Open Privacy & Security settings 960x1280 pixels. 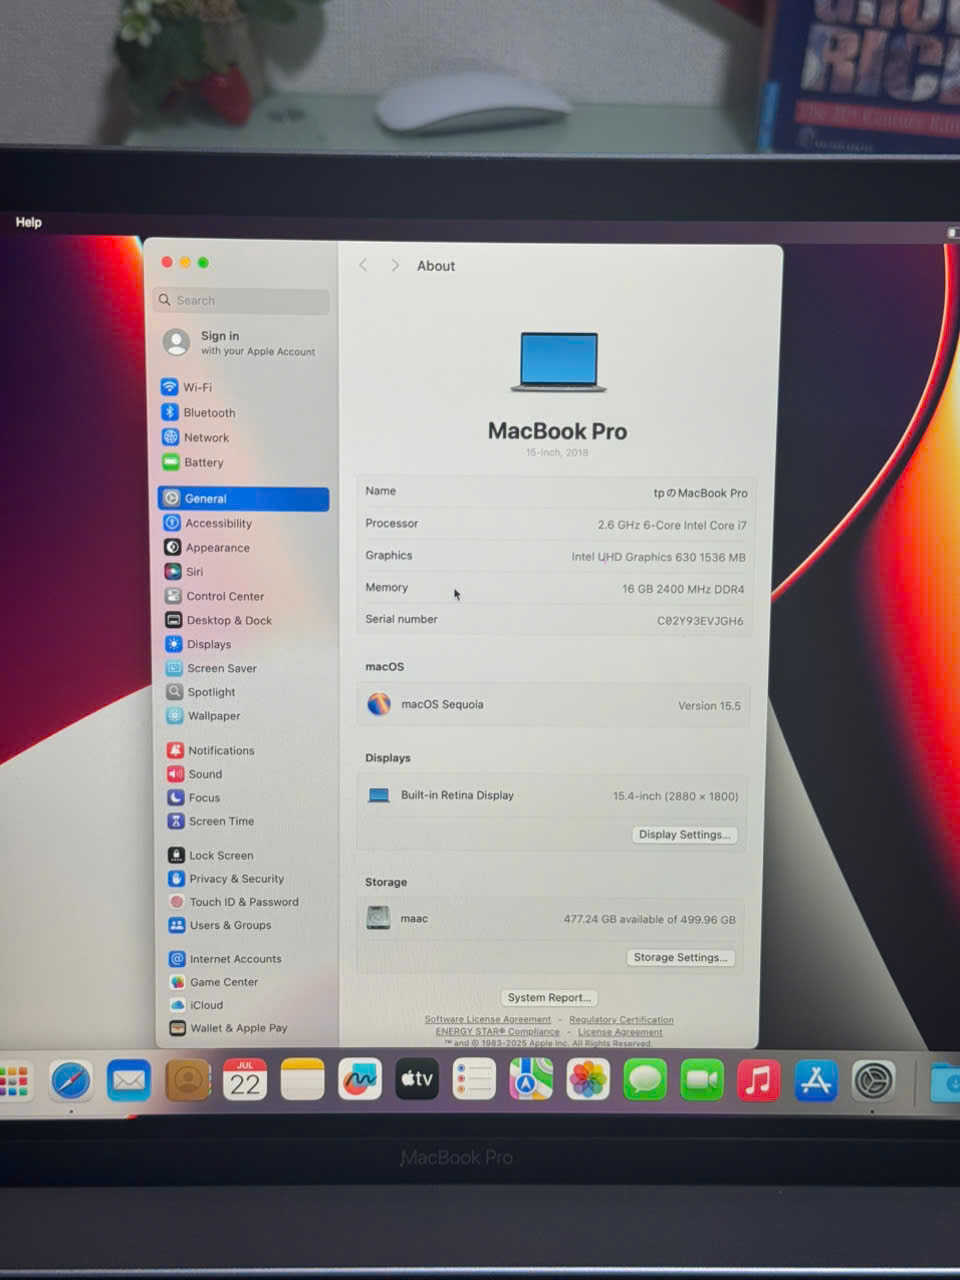point(227,878)
